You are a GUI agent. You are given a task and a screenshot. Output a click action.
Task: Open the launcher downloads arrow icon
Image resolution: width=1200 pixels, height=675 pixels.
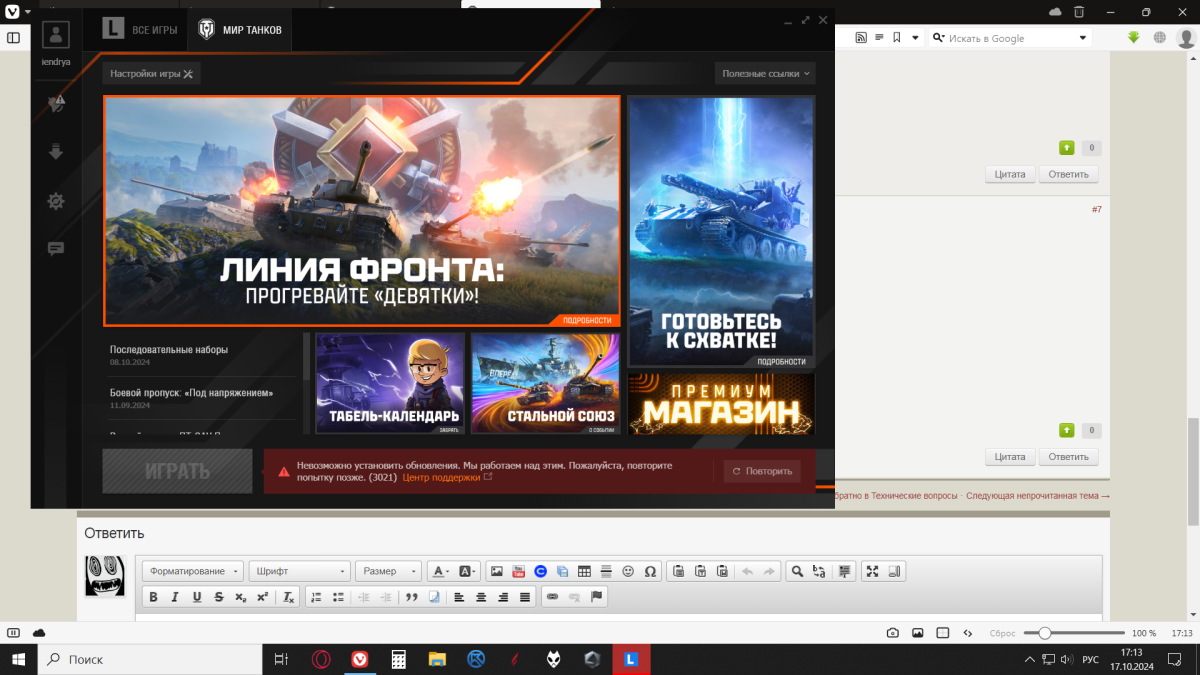[x=56, y=152]
